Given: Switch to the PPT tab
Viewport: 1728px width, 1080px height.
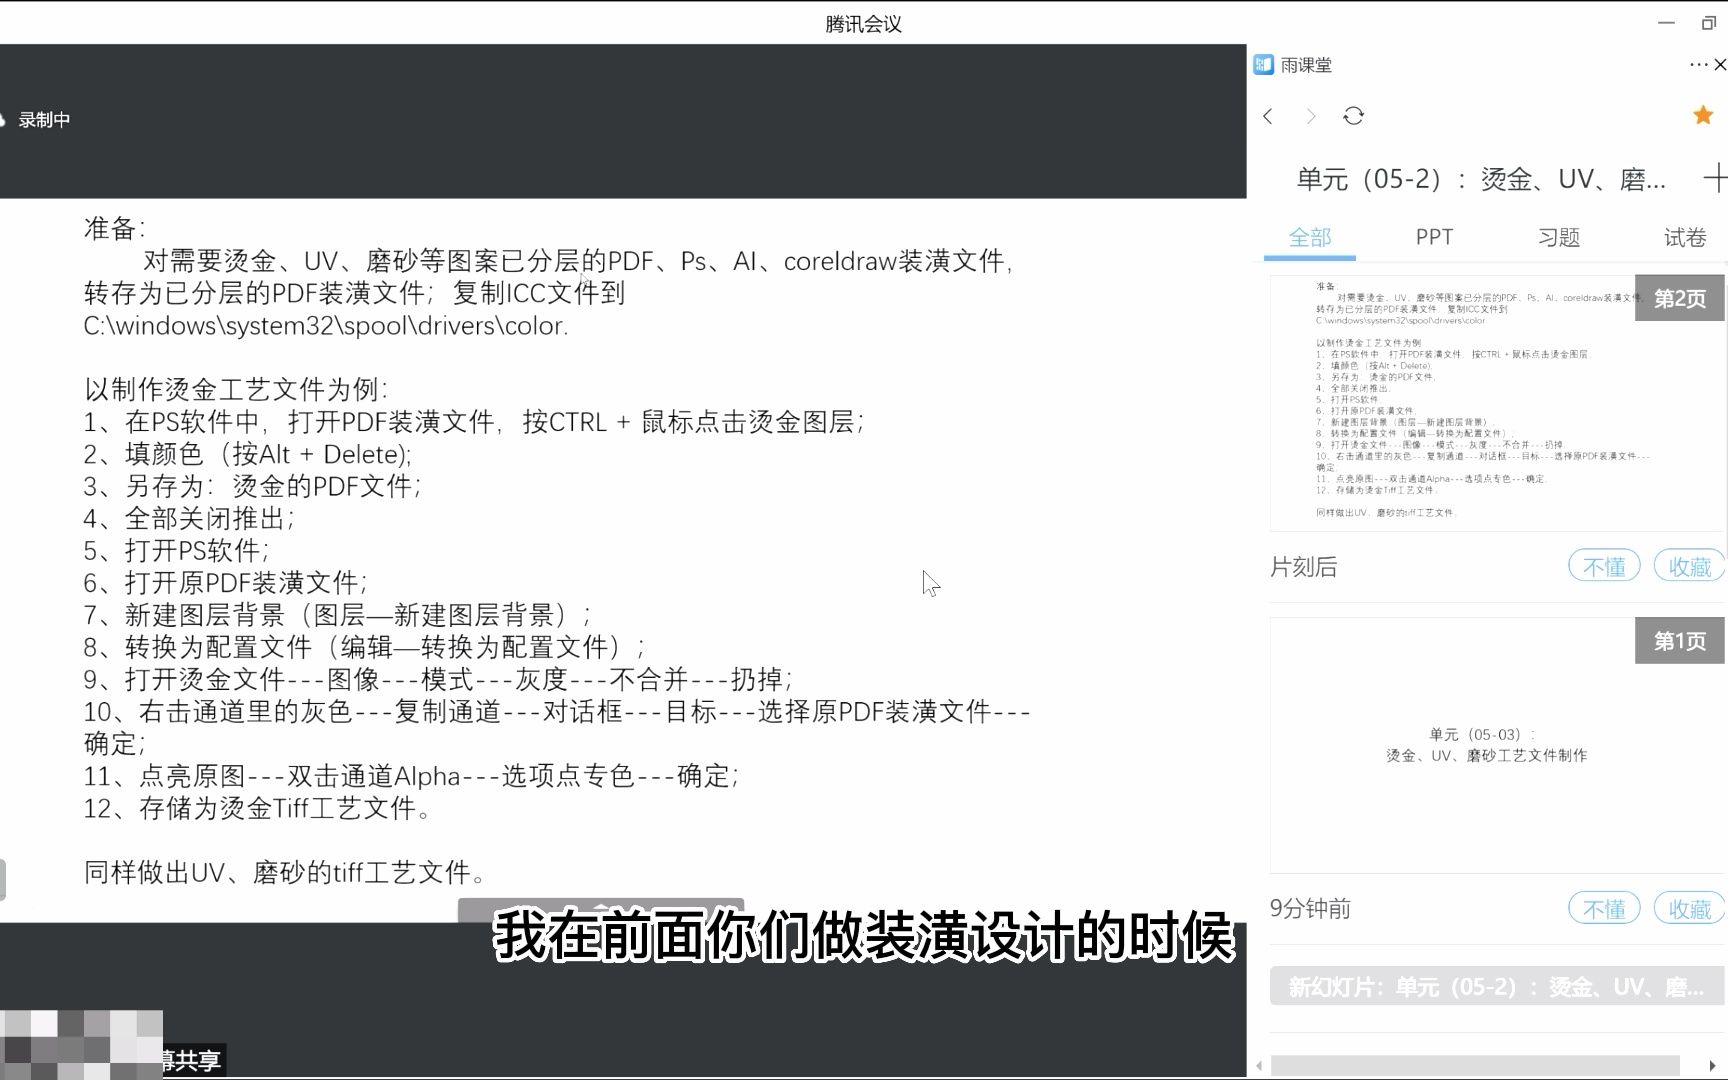Looking at the screenshot, I should [1434, 238].
